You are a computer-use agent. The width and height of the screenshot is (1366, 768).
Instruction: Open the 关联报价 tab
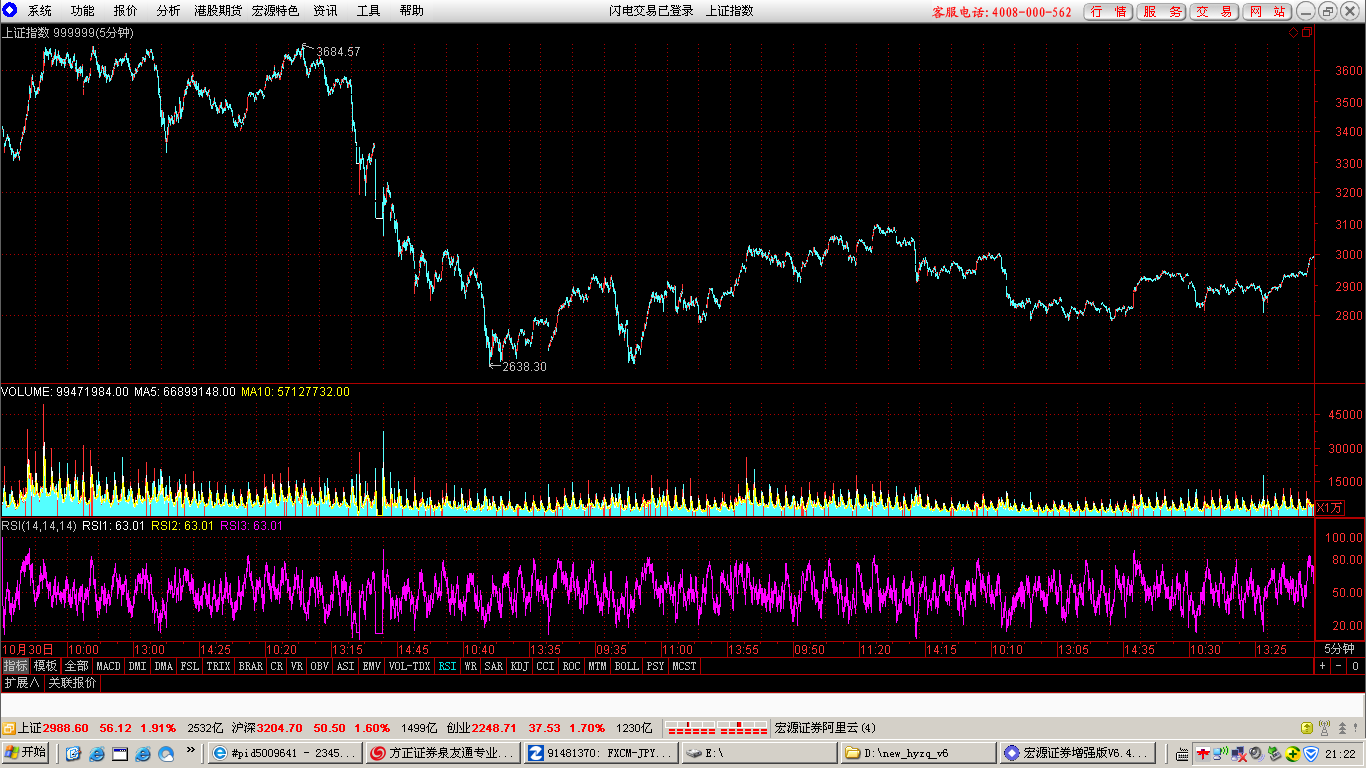[73, 683]
